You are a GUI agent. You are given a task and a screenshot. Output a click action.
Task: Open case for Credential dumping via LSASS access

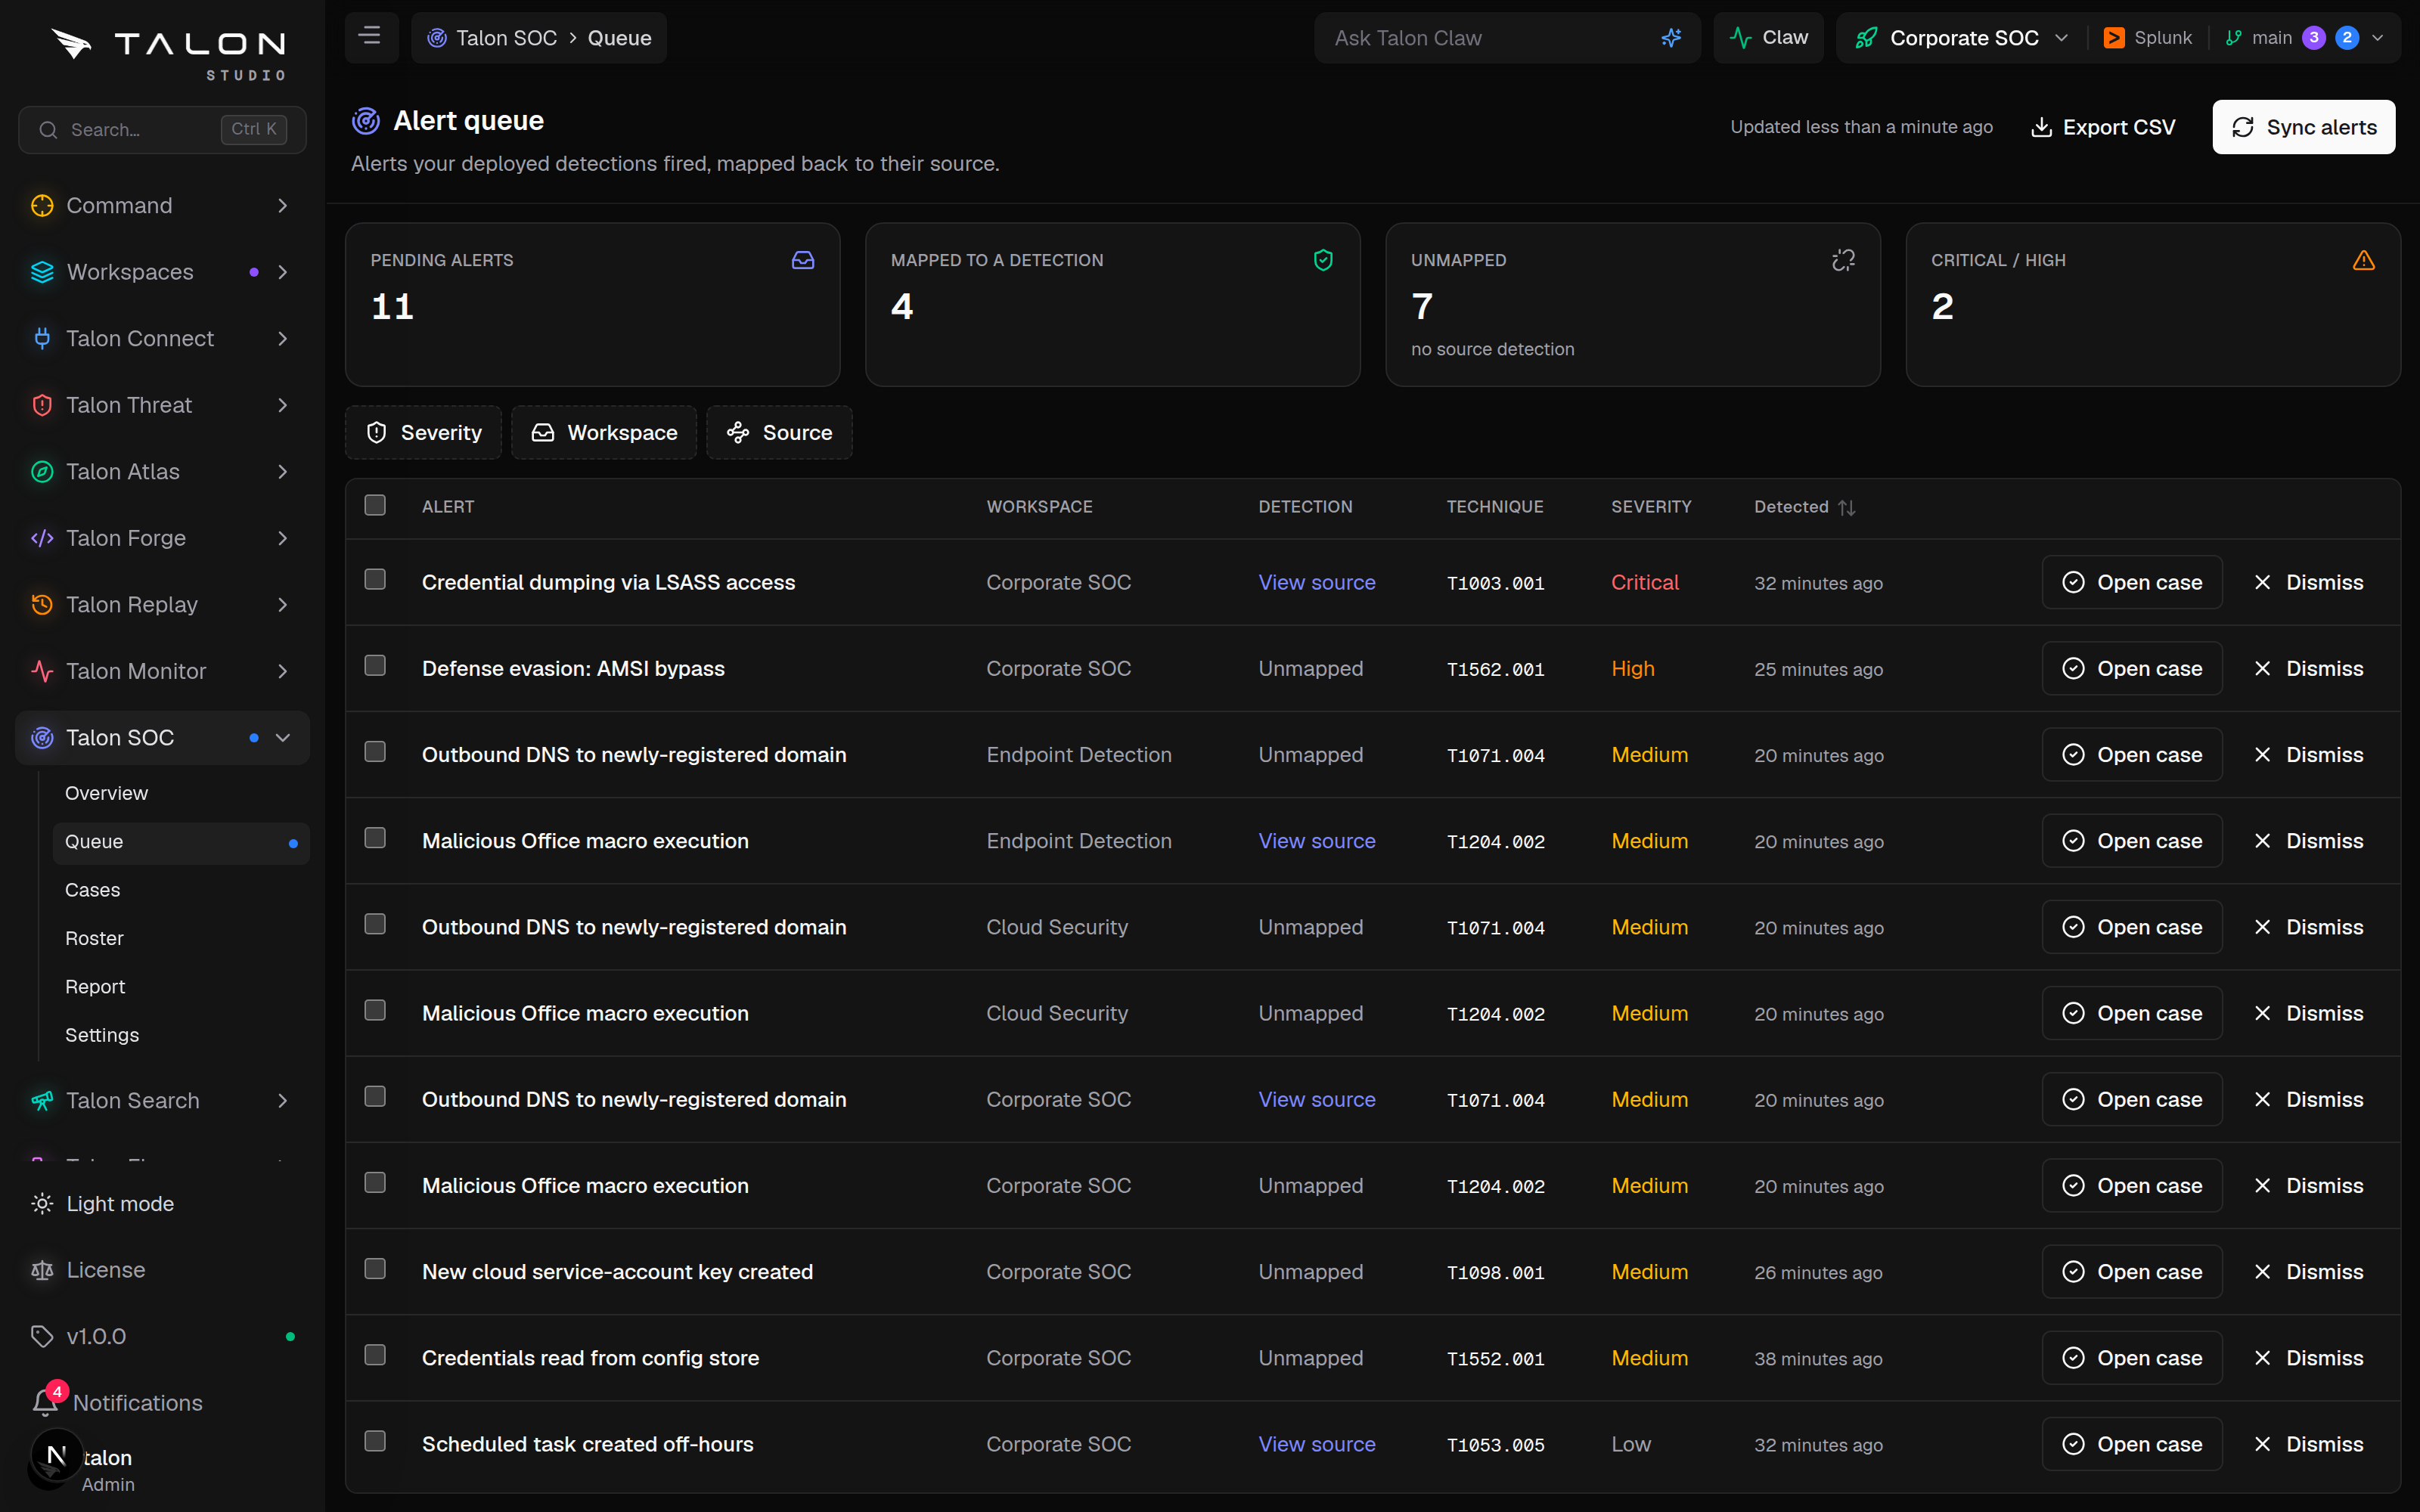(2132, 582)
